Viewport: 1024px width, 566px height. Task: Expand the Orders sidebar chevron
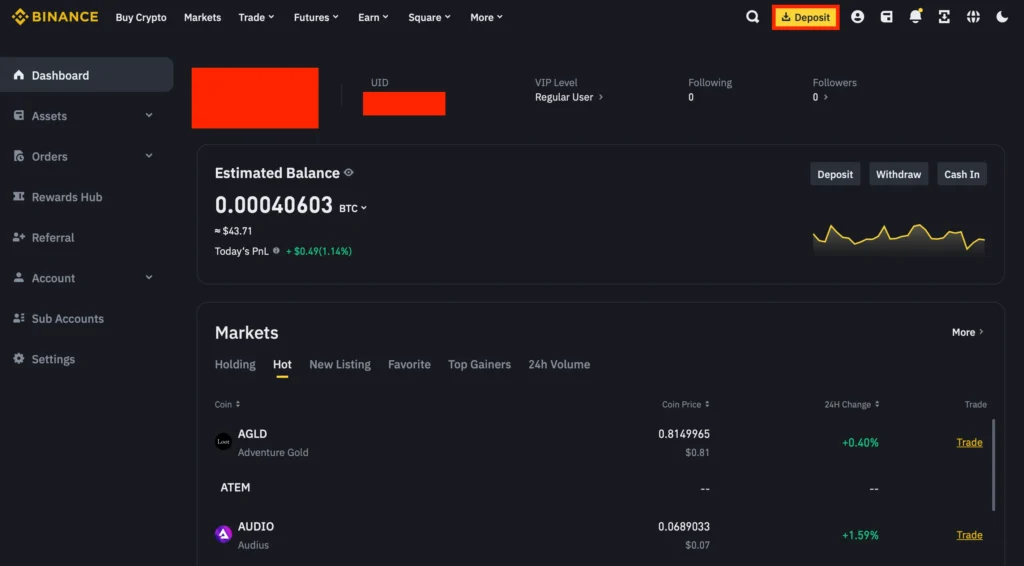tap(149, 155)
